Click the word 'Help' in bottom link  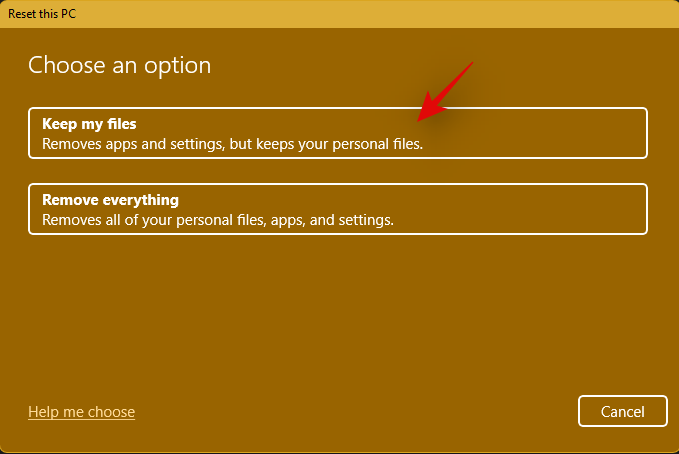click(43, 412)
